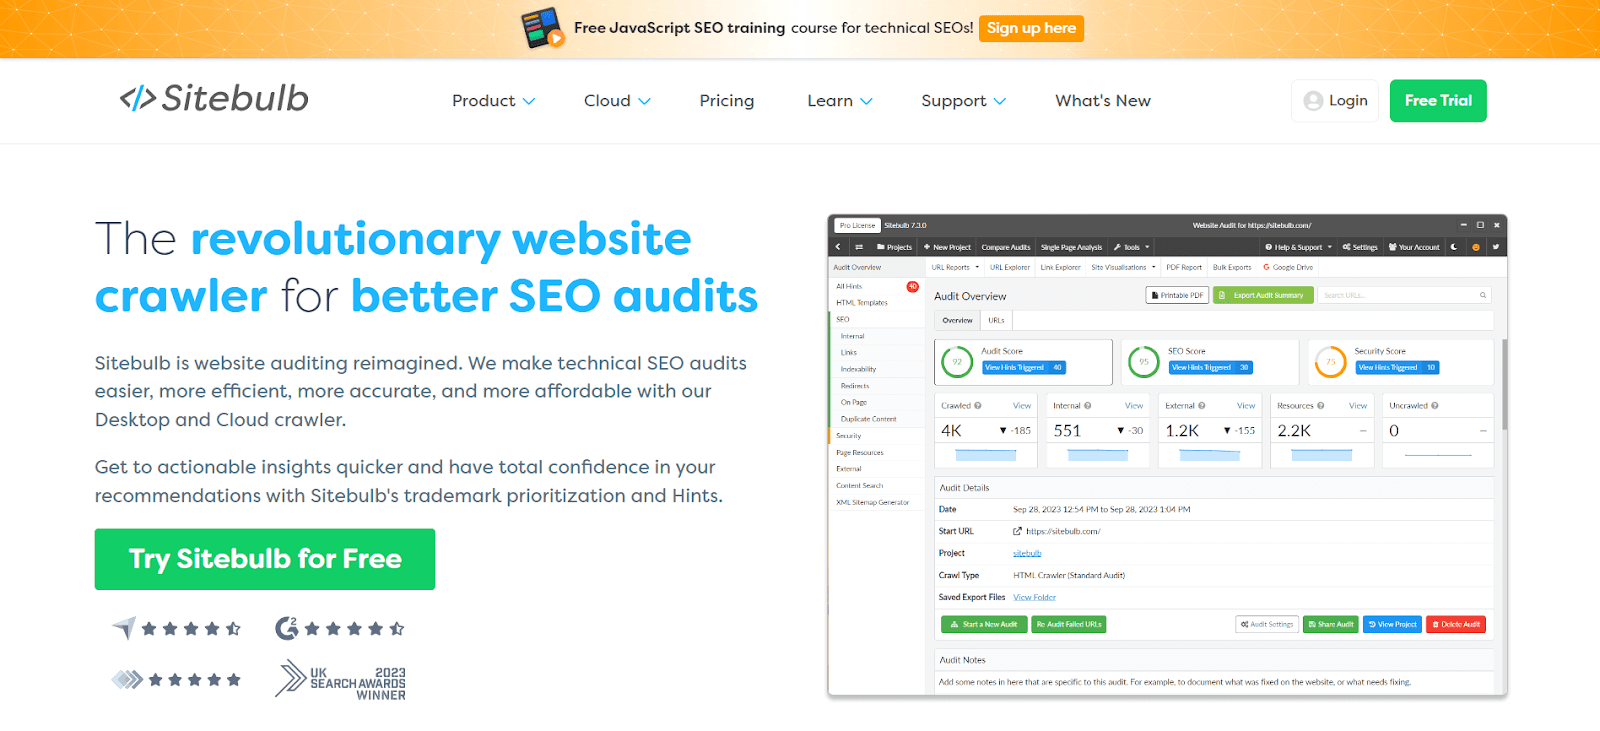Open Link Explorer in the app's report bar
The width and height of the screenshot is (1600, 731).
click(1060, 267)
